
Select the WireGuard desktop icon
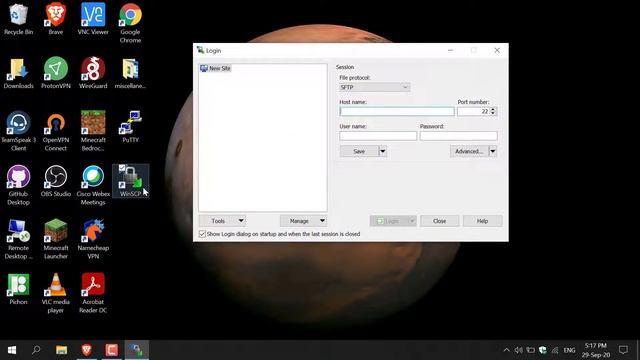[93, 73]
